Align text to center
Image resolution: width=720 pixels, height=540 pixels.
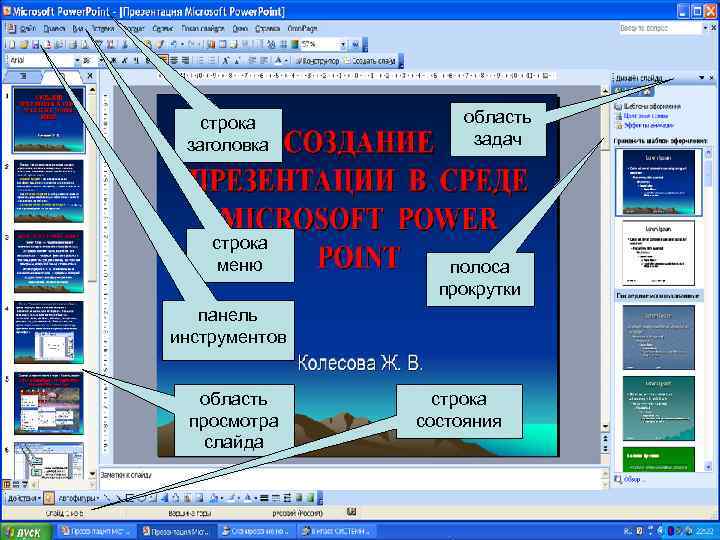tap(174, 61)
